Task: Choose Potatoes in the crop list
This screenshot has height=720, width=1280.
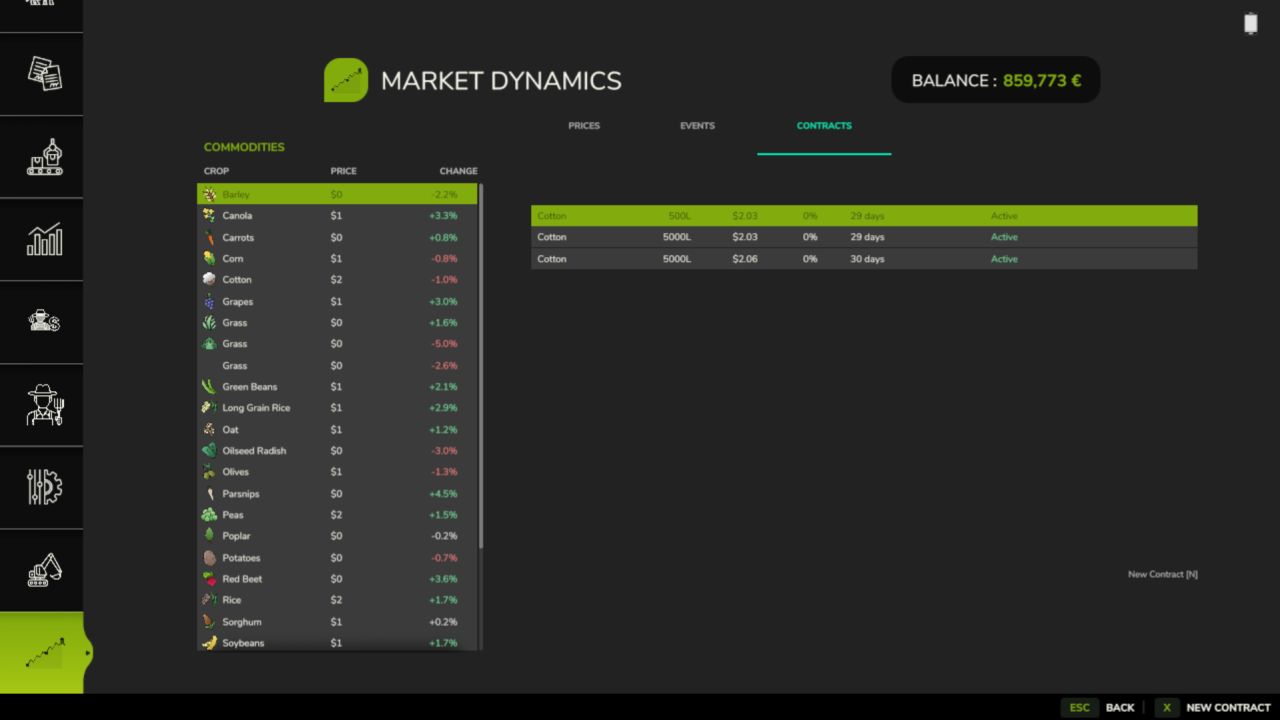Action: [x=337, y=558]
